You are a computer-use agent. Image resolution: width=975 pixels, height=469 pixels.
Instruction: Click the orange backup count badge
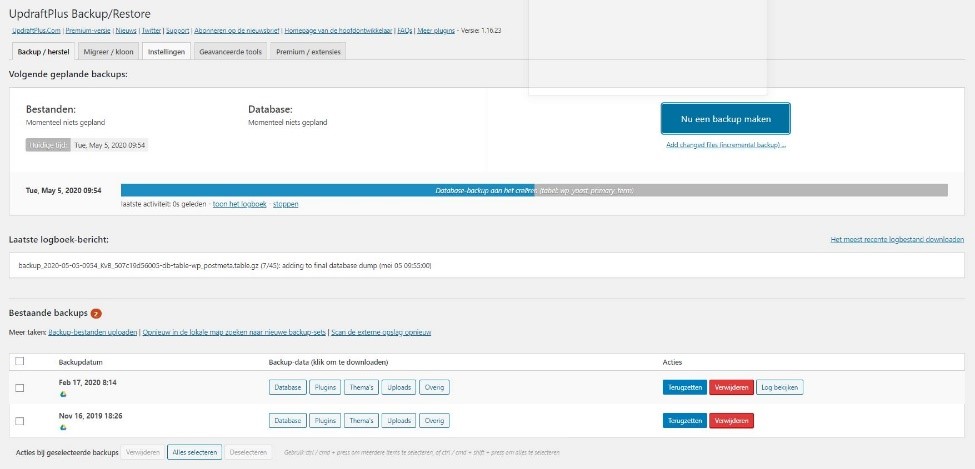(96, 313)
